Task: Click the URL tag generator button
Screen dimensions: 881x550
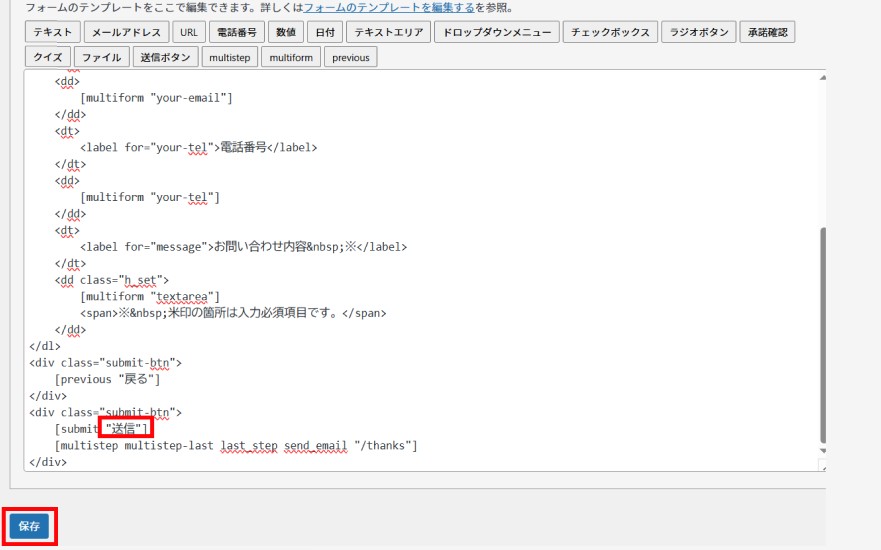Action: [188, 32]
